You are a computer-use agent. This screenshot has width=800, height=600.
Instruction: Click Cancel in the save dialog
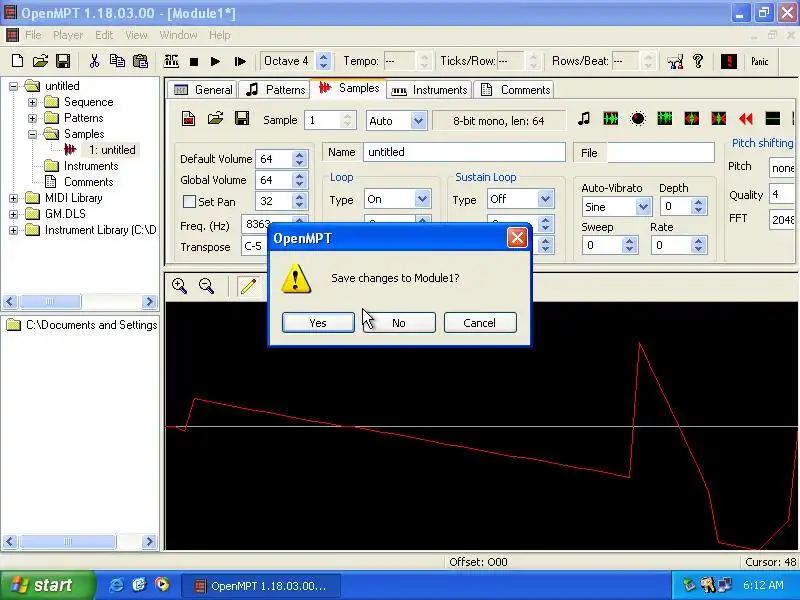tap(480, 323)
